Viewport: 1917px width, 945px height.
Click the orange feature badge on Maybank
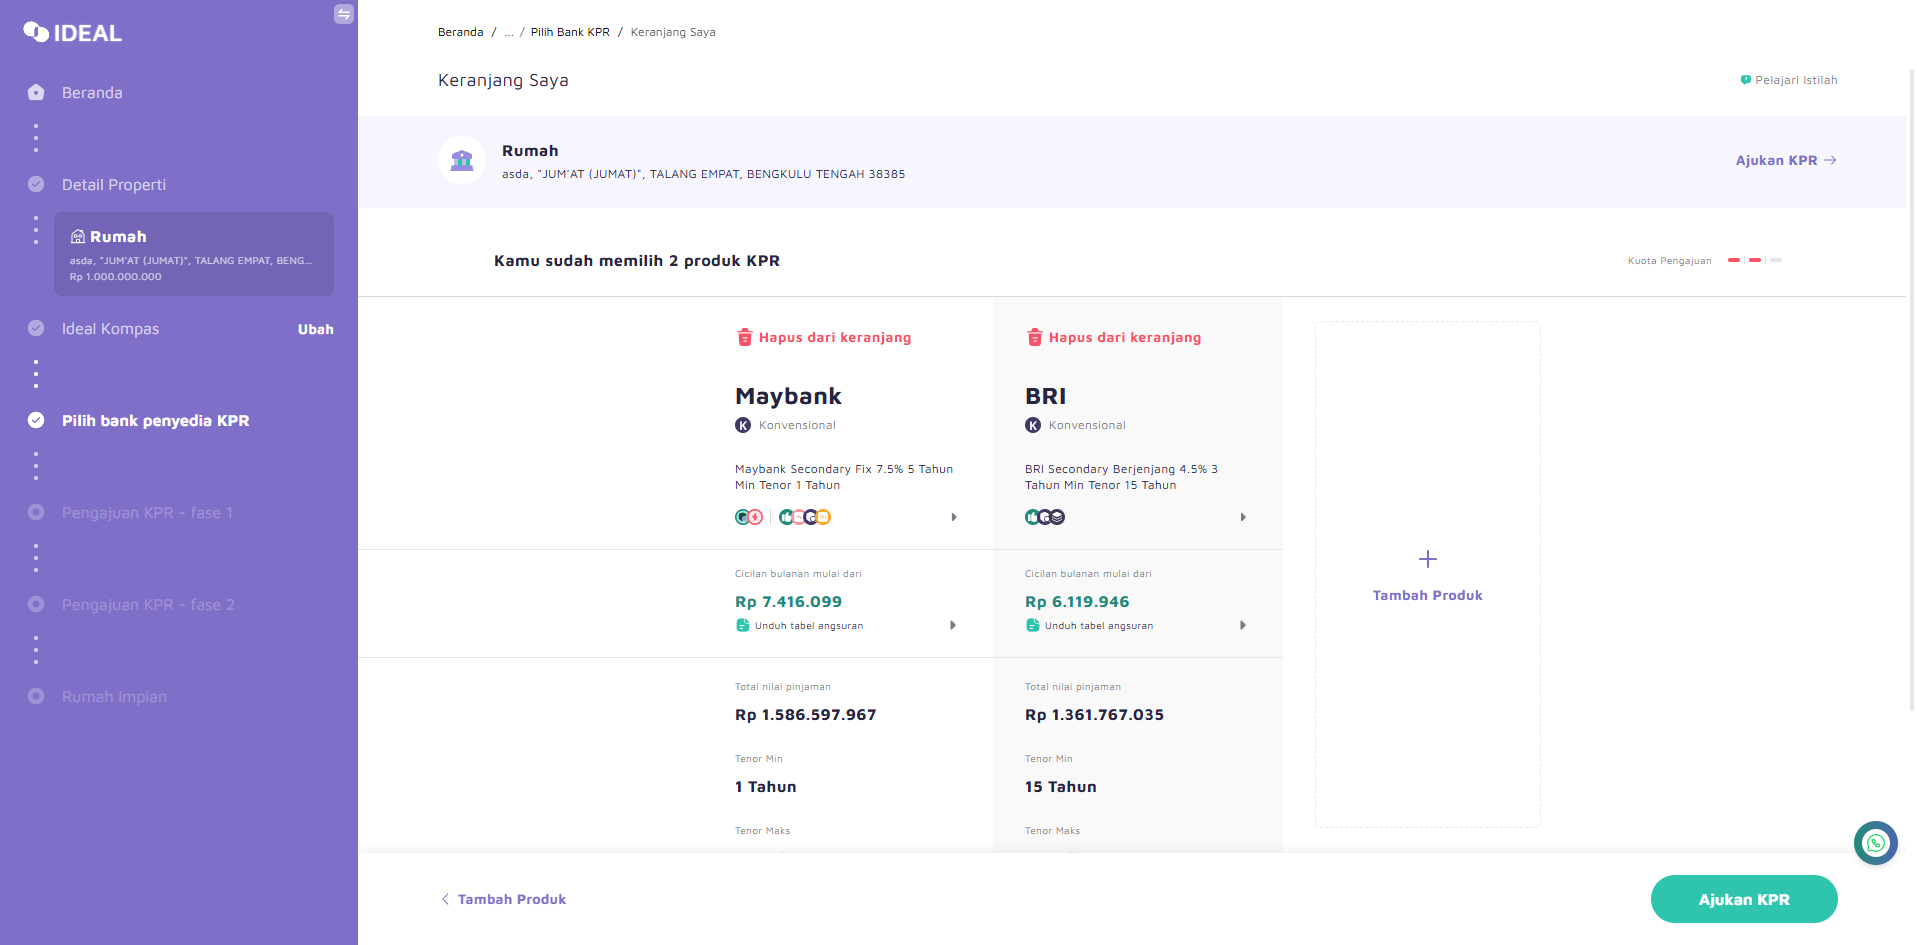click(x=824, y=517)
